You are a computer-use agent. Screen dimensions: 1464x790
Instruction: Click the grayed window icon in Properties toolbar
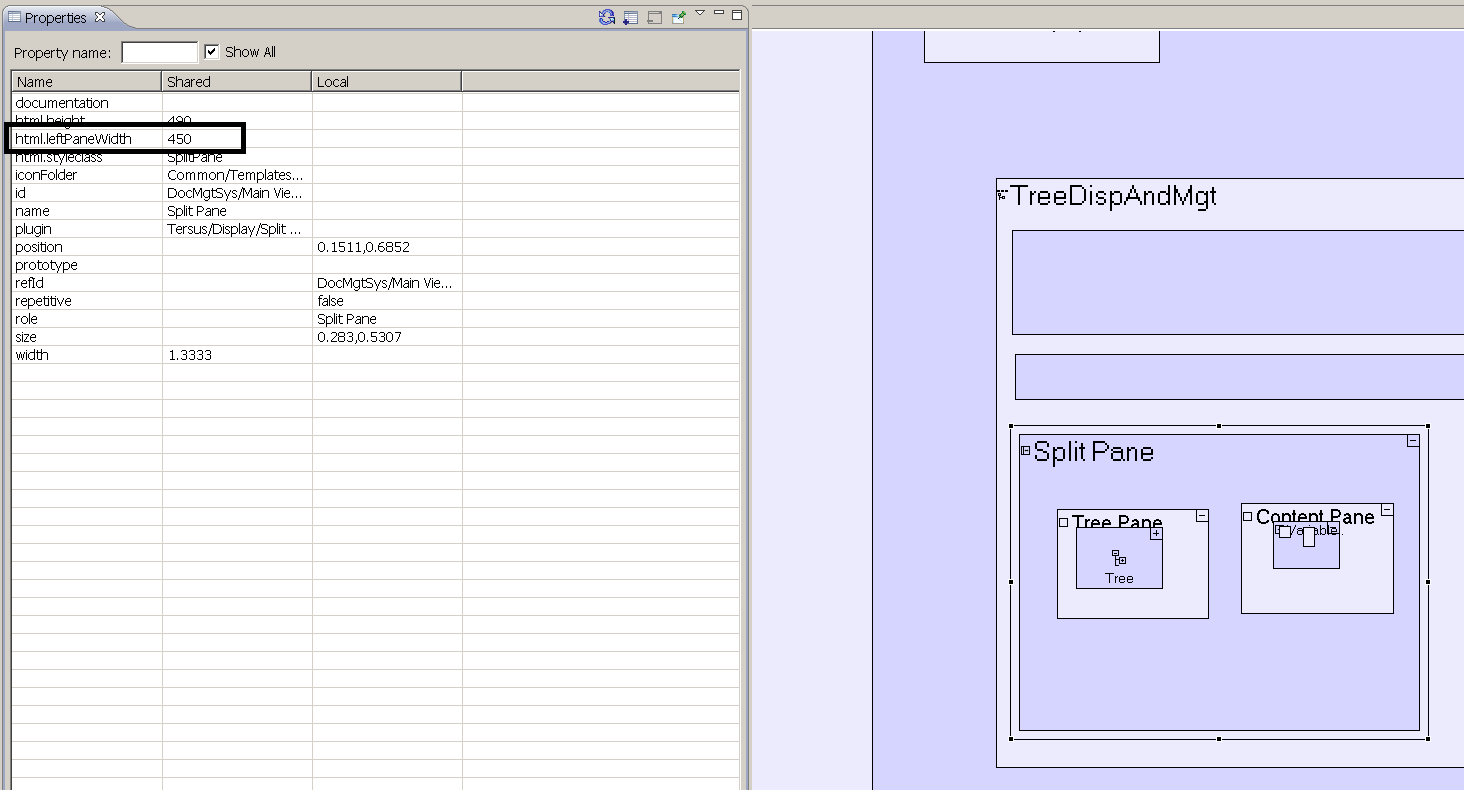click(654, 17)
